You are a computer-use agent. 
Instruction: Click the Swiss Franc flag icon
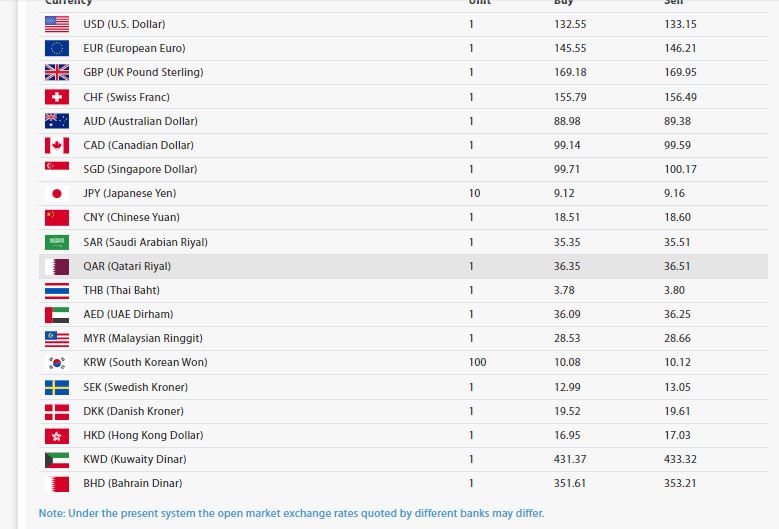(57, 97)
